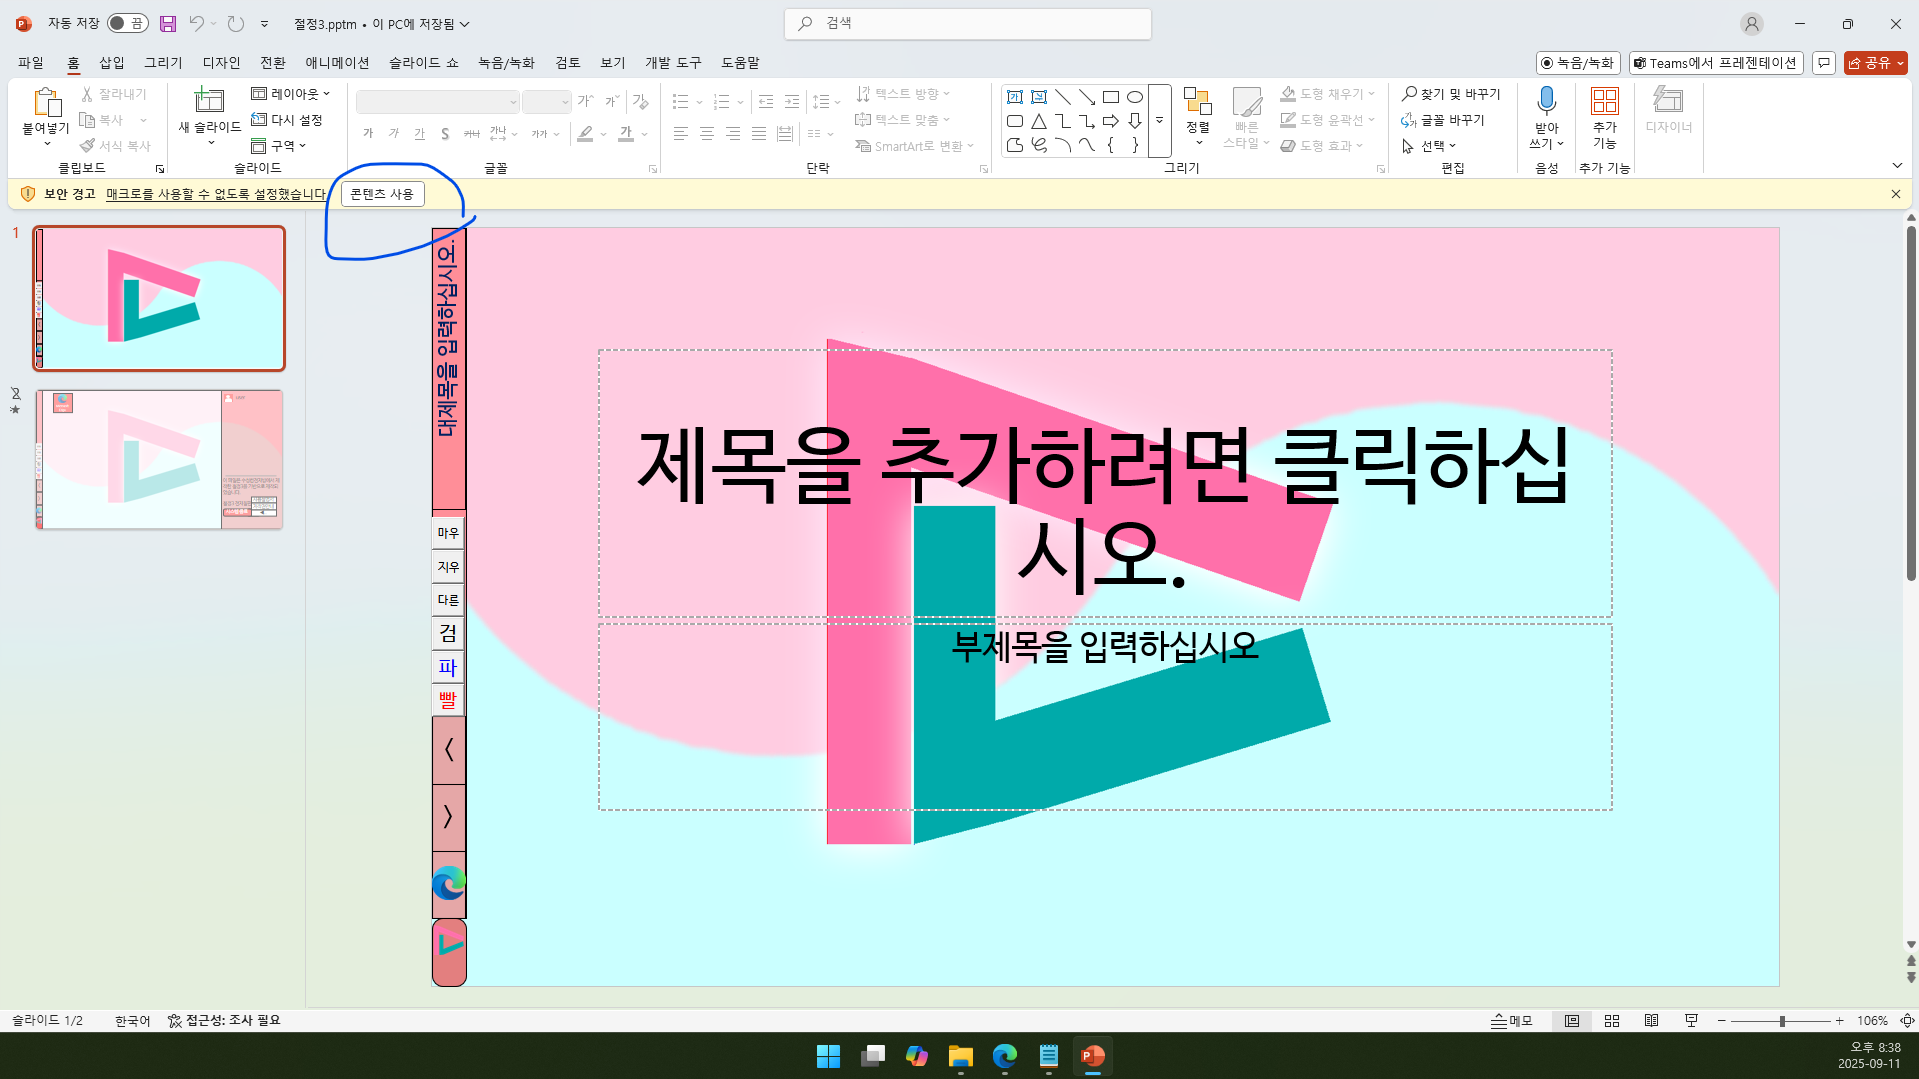The width and height of the screenshot is (1919, 1079).
Task: Switch to reading view icon
Action: click(x=1652, y=1021)
